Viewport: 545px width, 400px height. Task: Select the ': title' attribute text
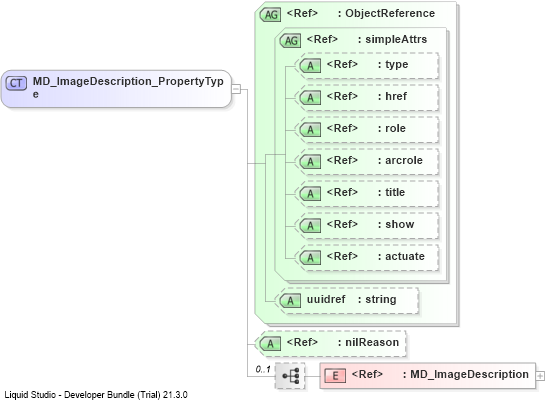[x=391, y=192]
